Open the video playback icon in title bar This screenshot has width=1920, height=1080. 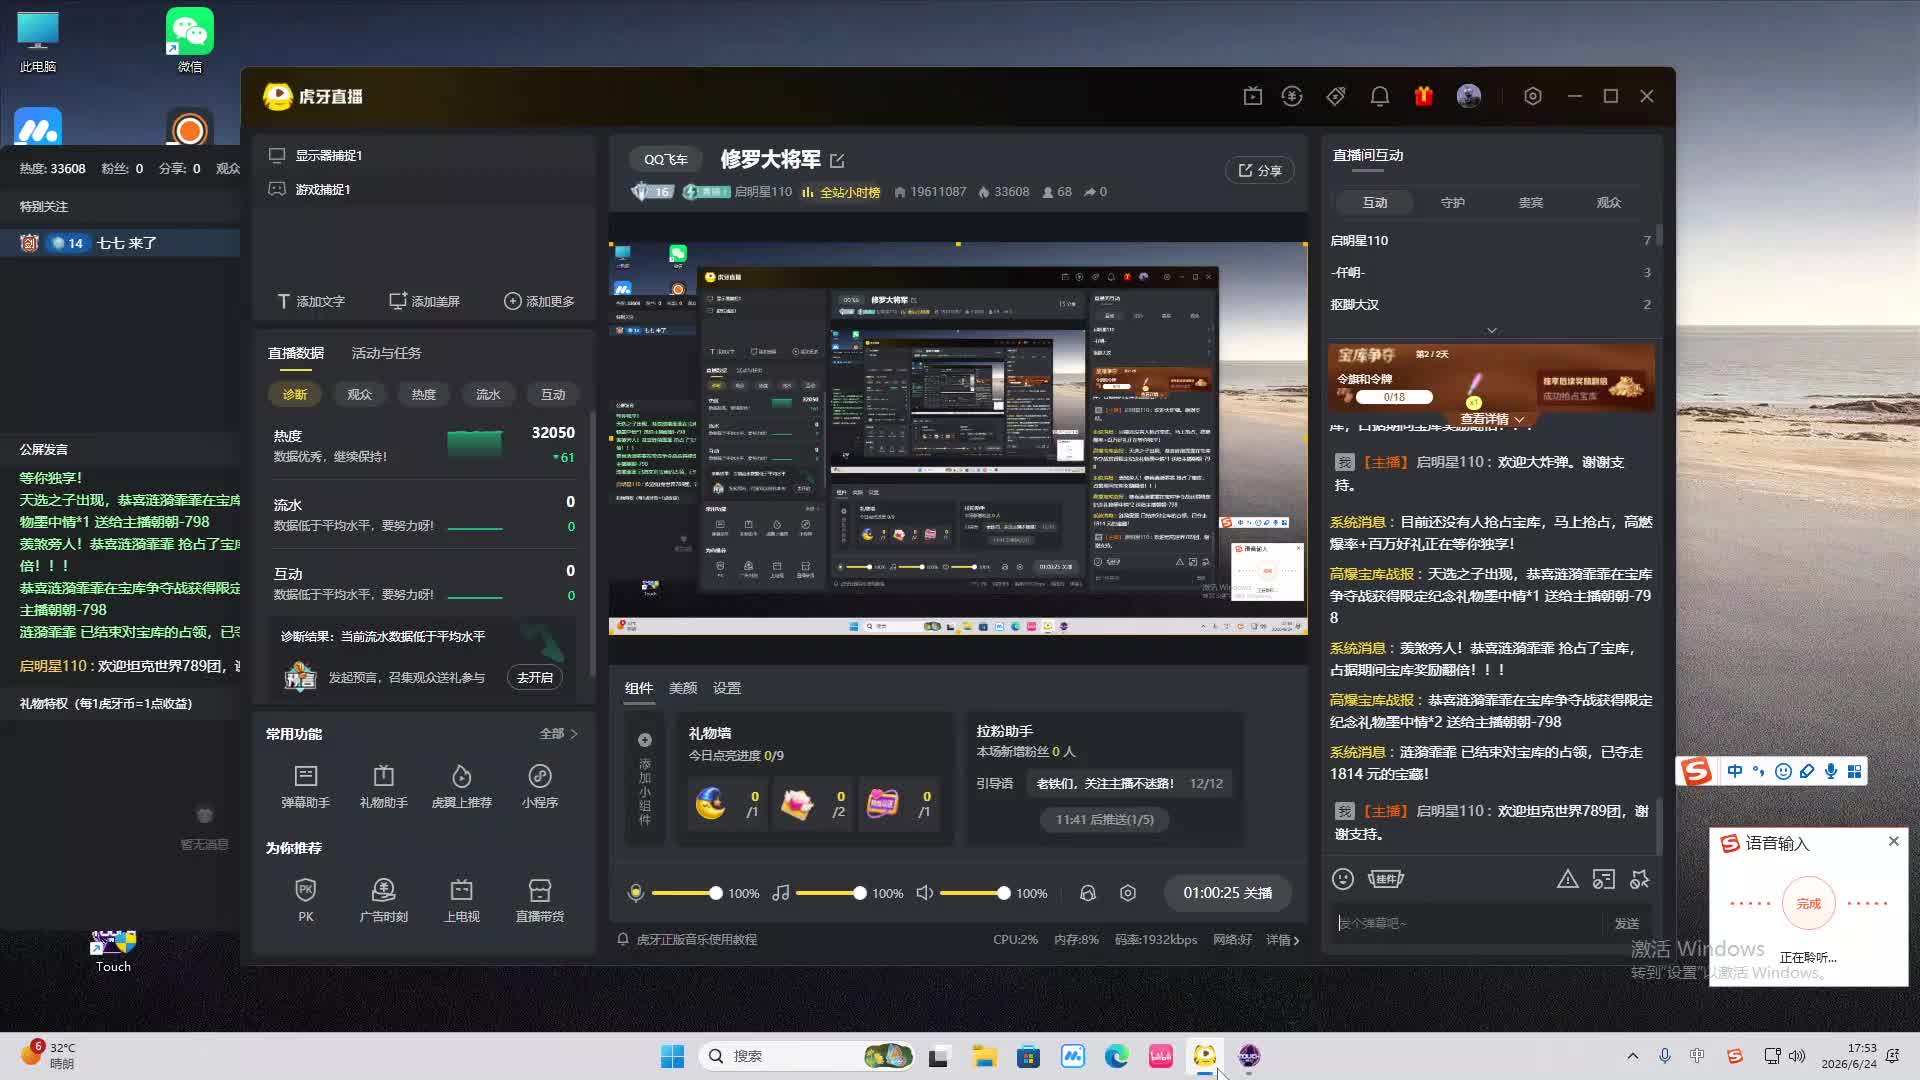(x=1252, y=96)
